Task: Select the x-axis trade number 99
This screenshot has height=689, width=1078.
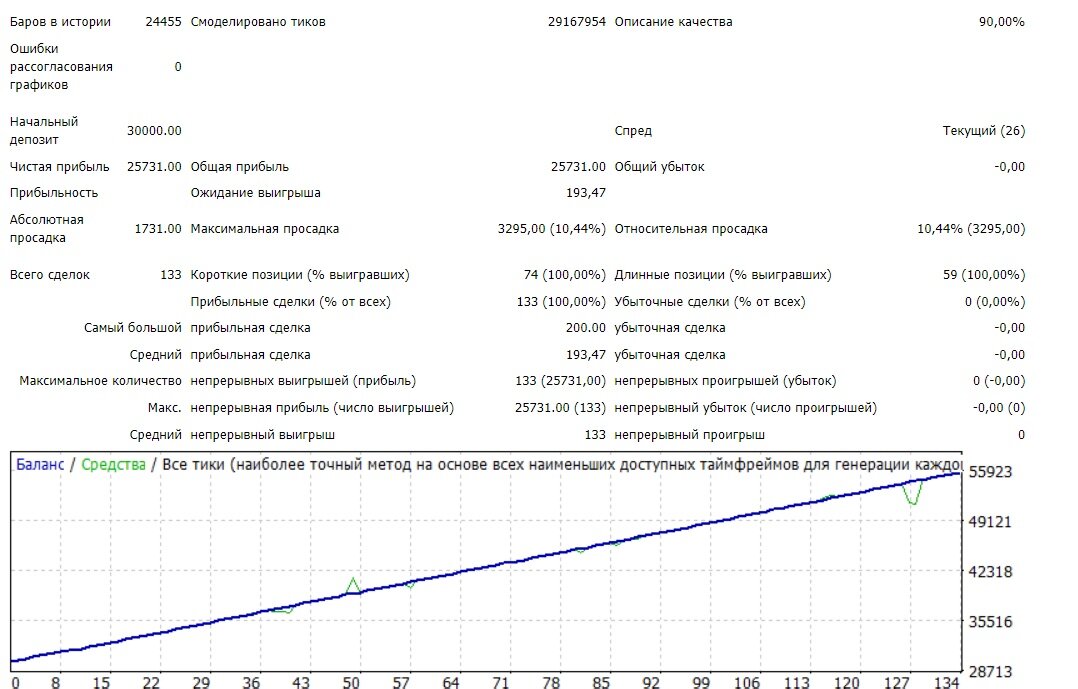Action: [x=701, y=682]
